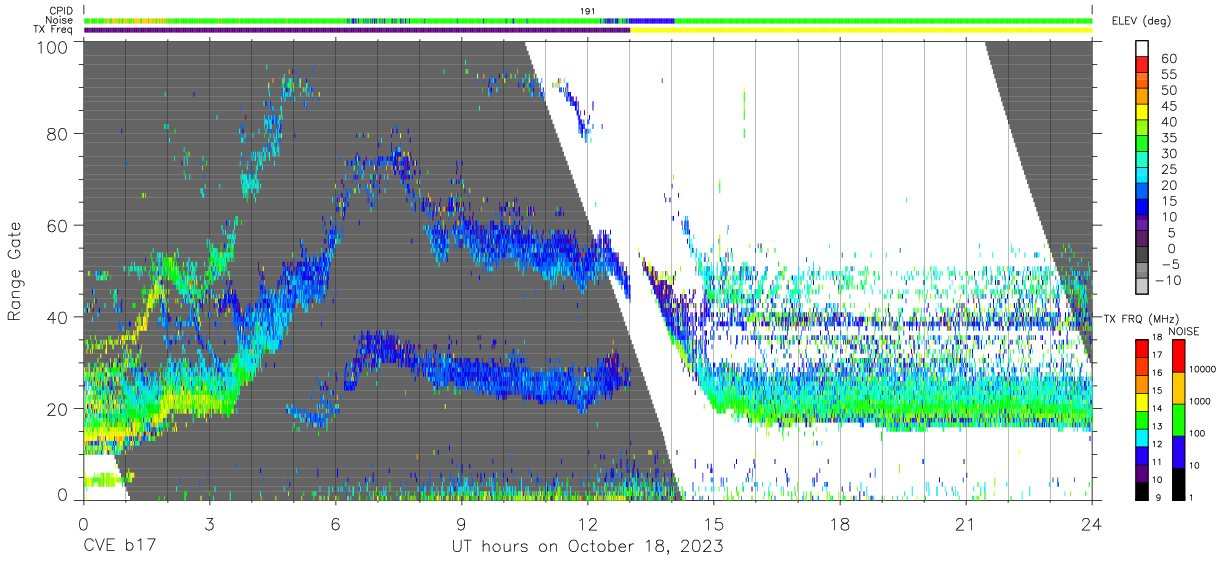The image size is (1228, 567).
Task: Click x-axis tick label 15
Action: (x=714, y=523)
